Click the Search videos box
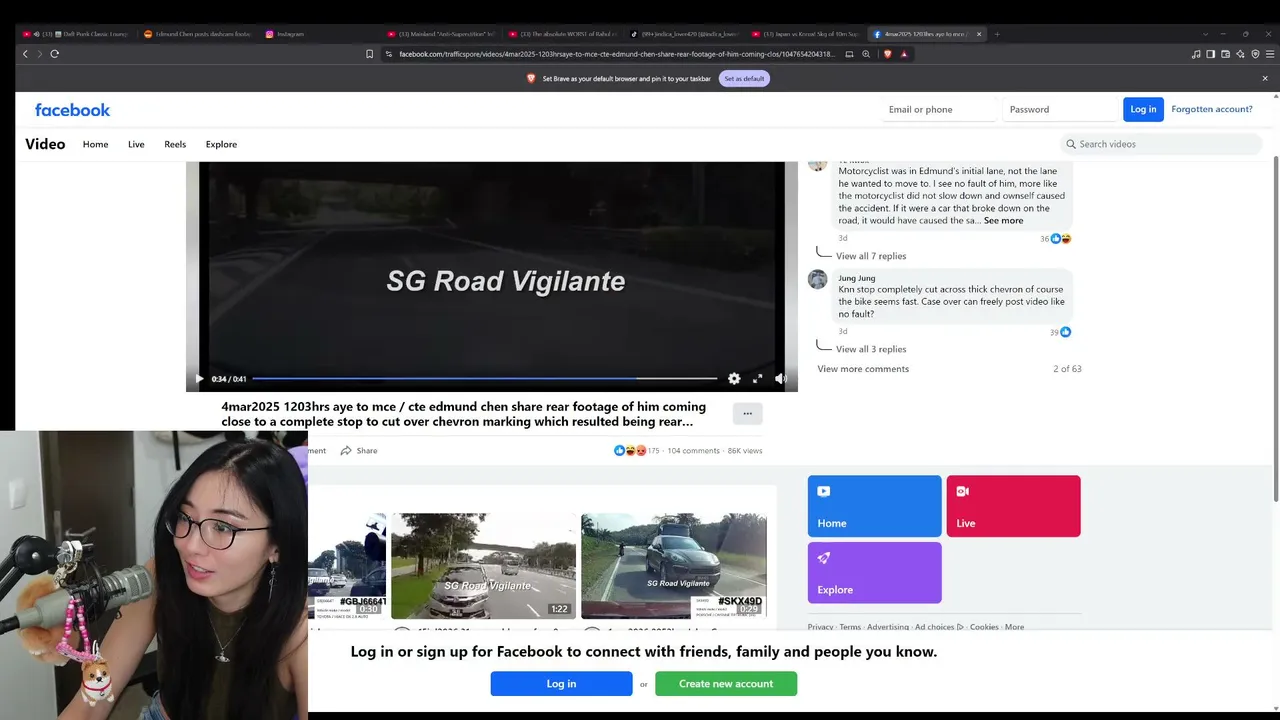 (1161, 144)
